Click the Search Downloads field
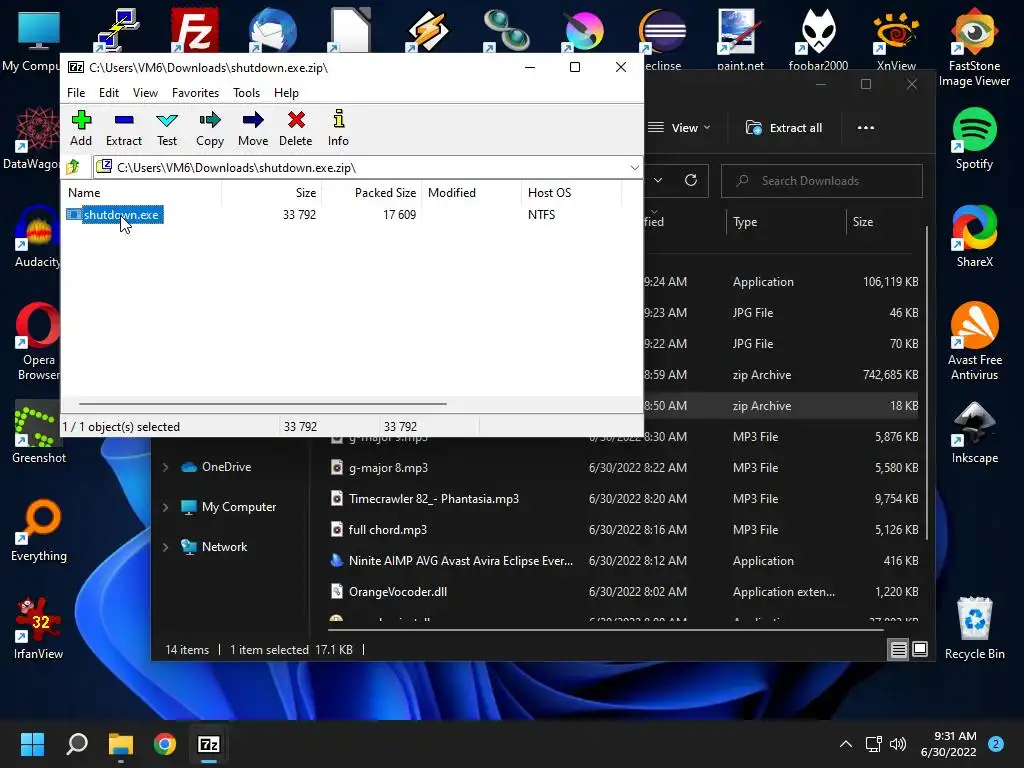Viewport: 1024px width, 768px height. (822, 181)
